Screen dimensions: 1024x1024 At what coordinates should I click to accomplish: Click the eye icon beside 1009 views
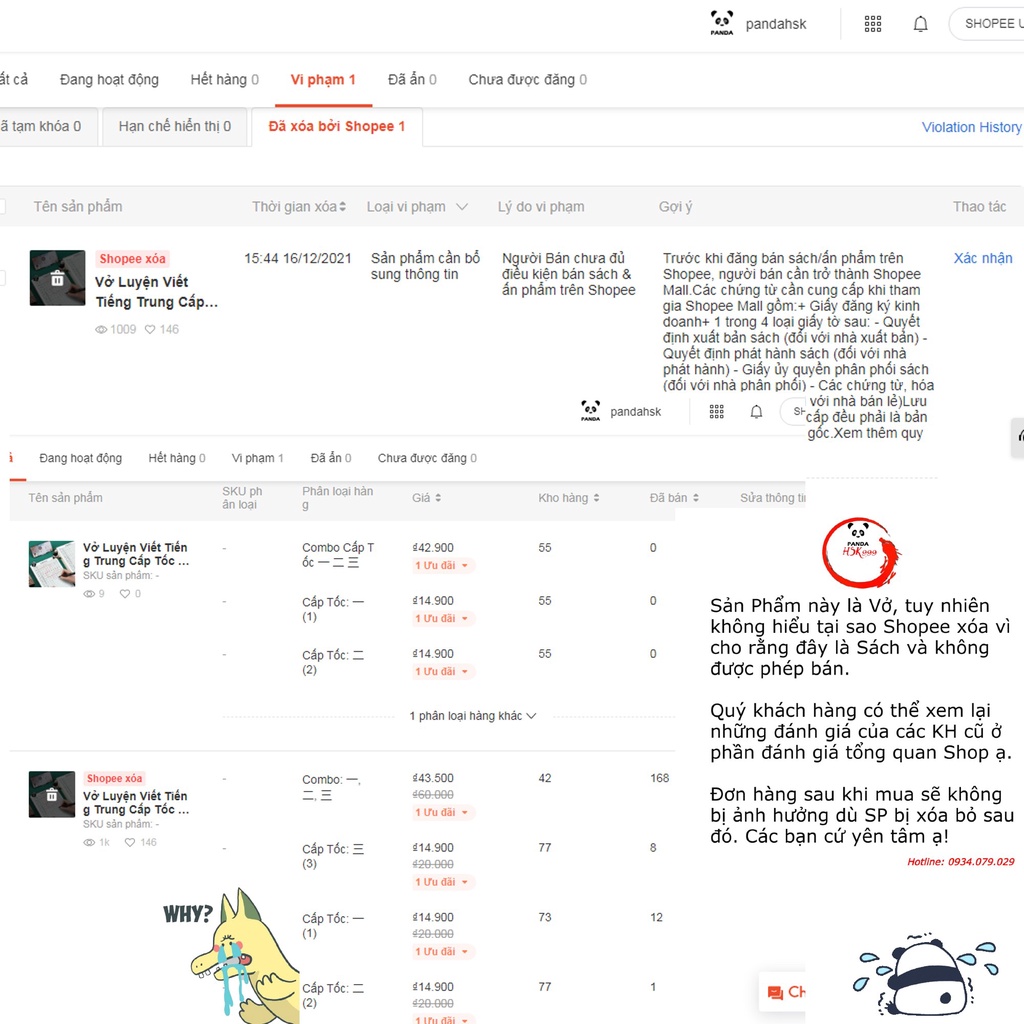point(101,330)
